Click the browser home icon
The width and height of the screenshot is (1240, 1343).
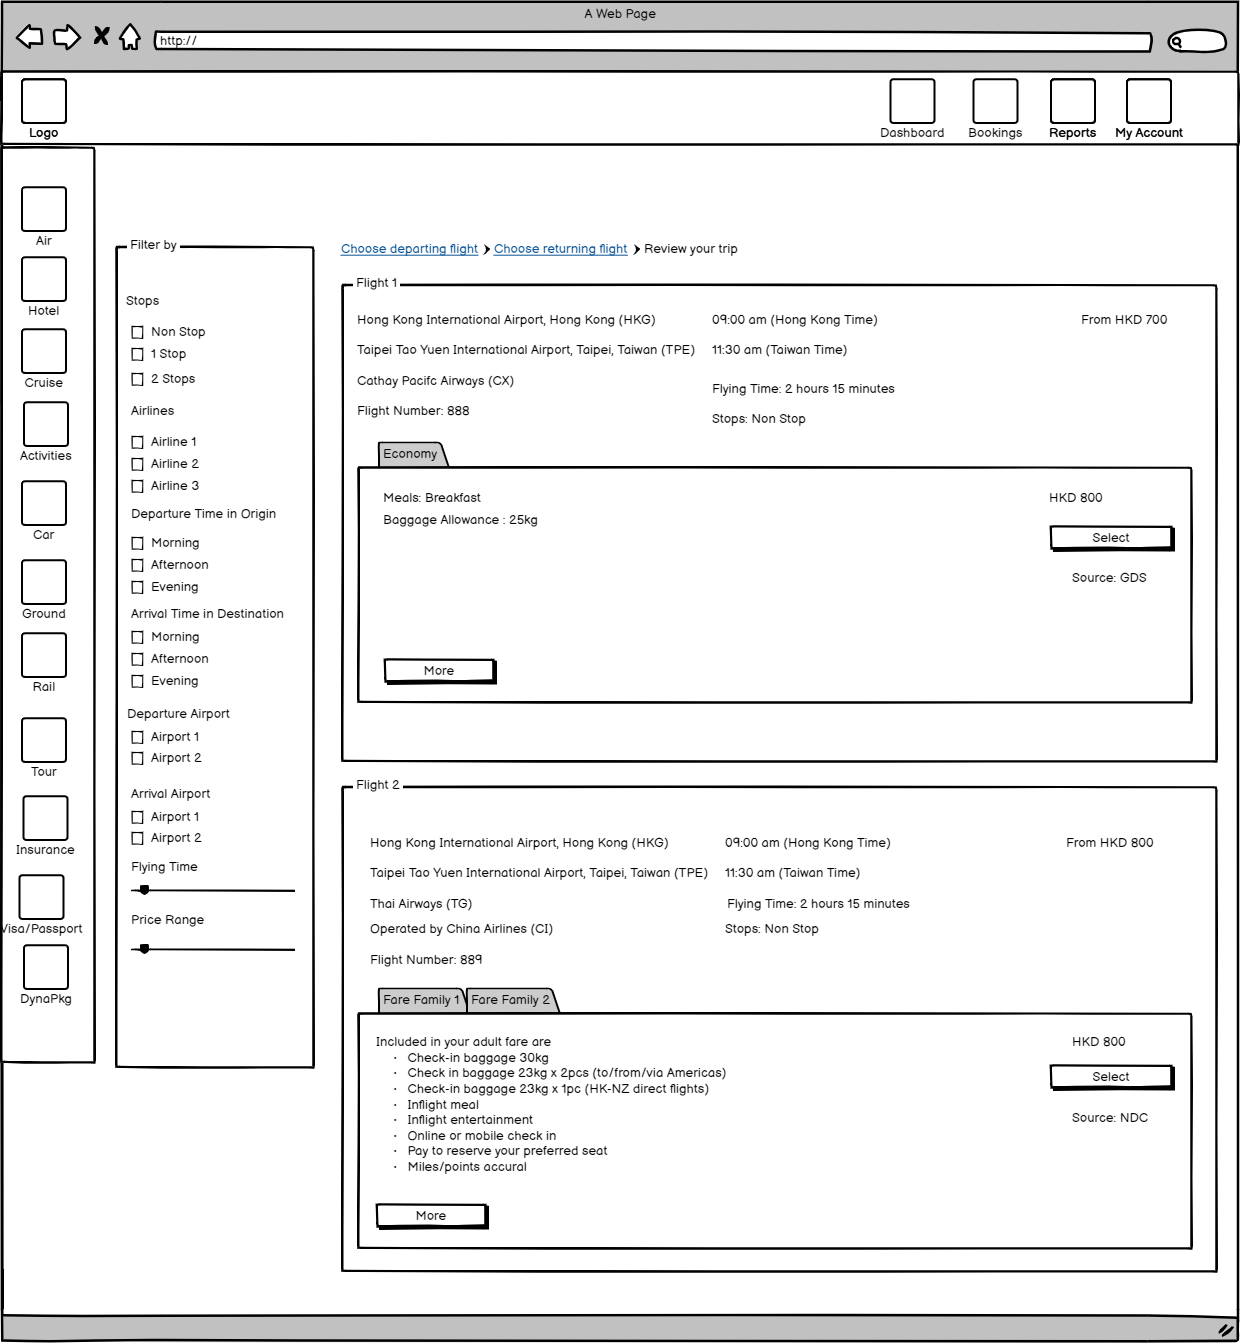(x=130, y=38)
